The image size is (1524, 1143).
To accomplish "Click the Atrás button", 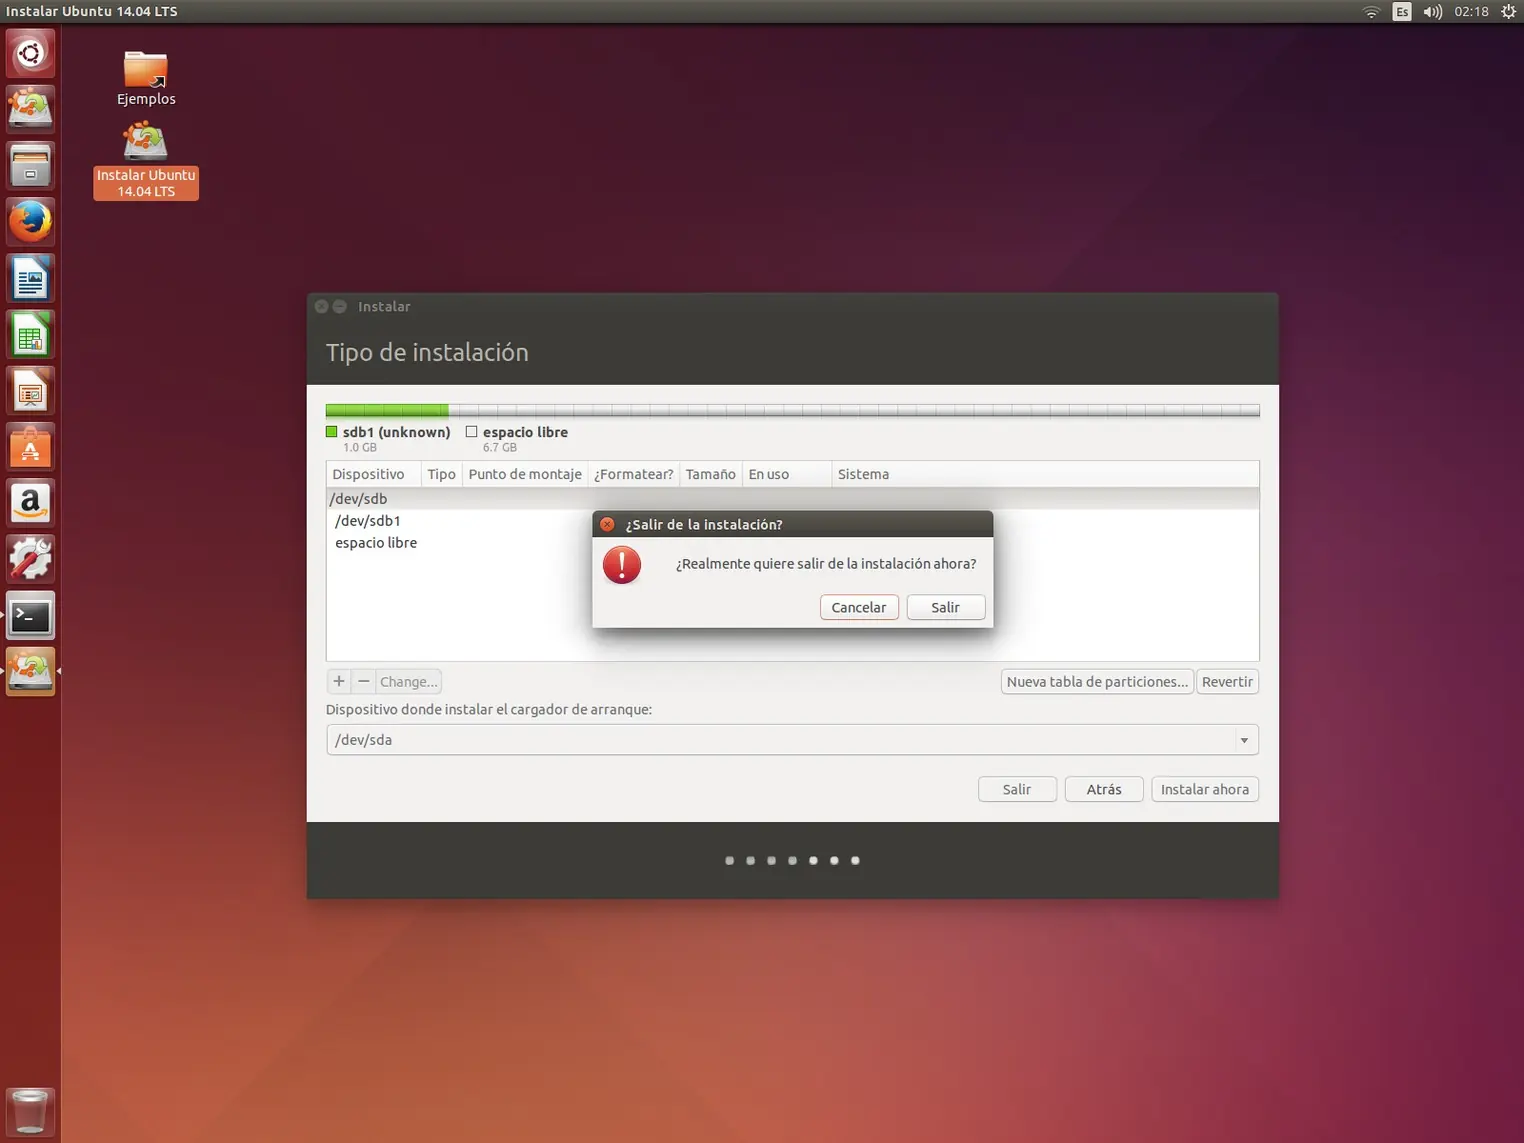I will [1104, 789].
